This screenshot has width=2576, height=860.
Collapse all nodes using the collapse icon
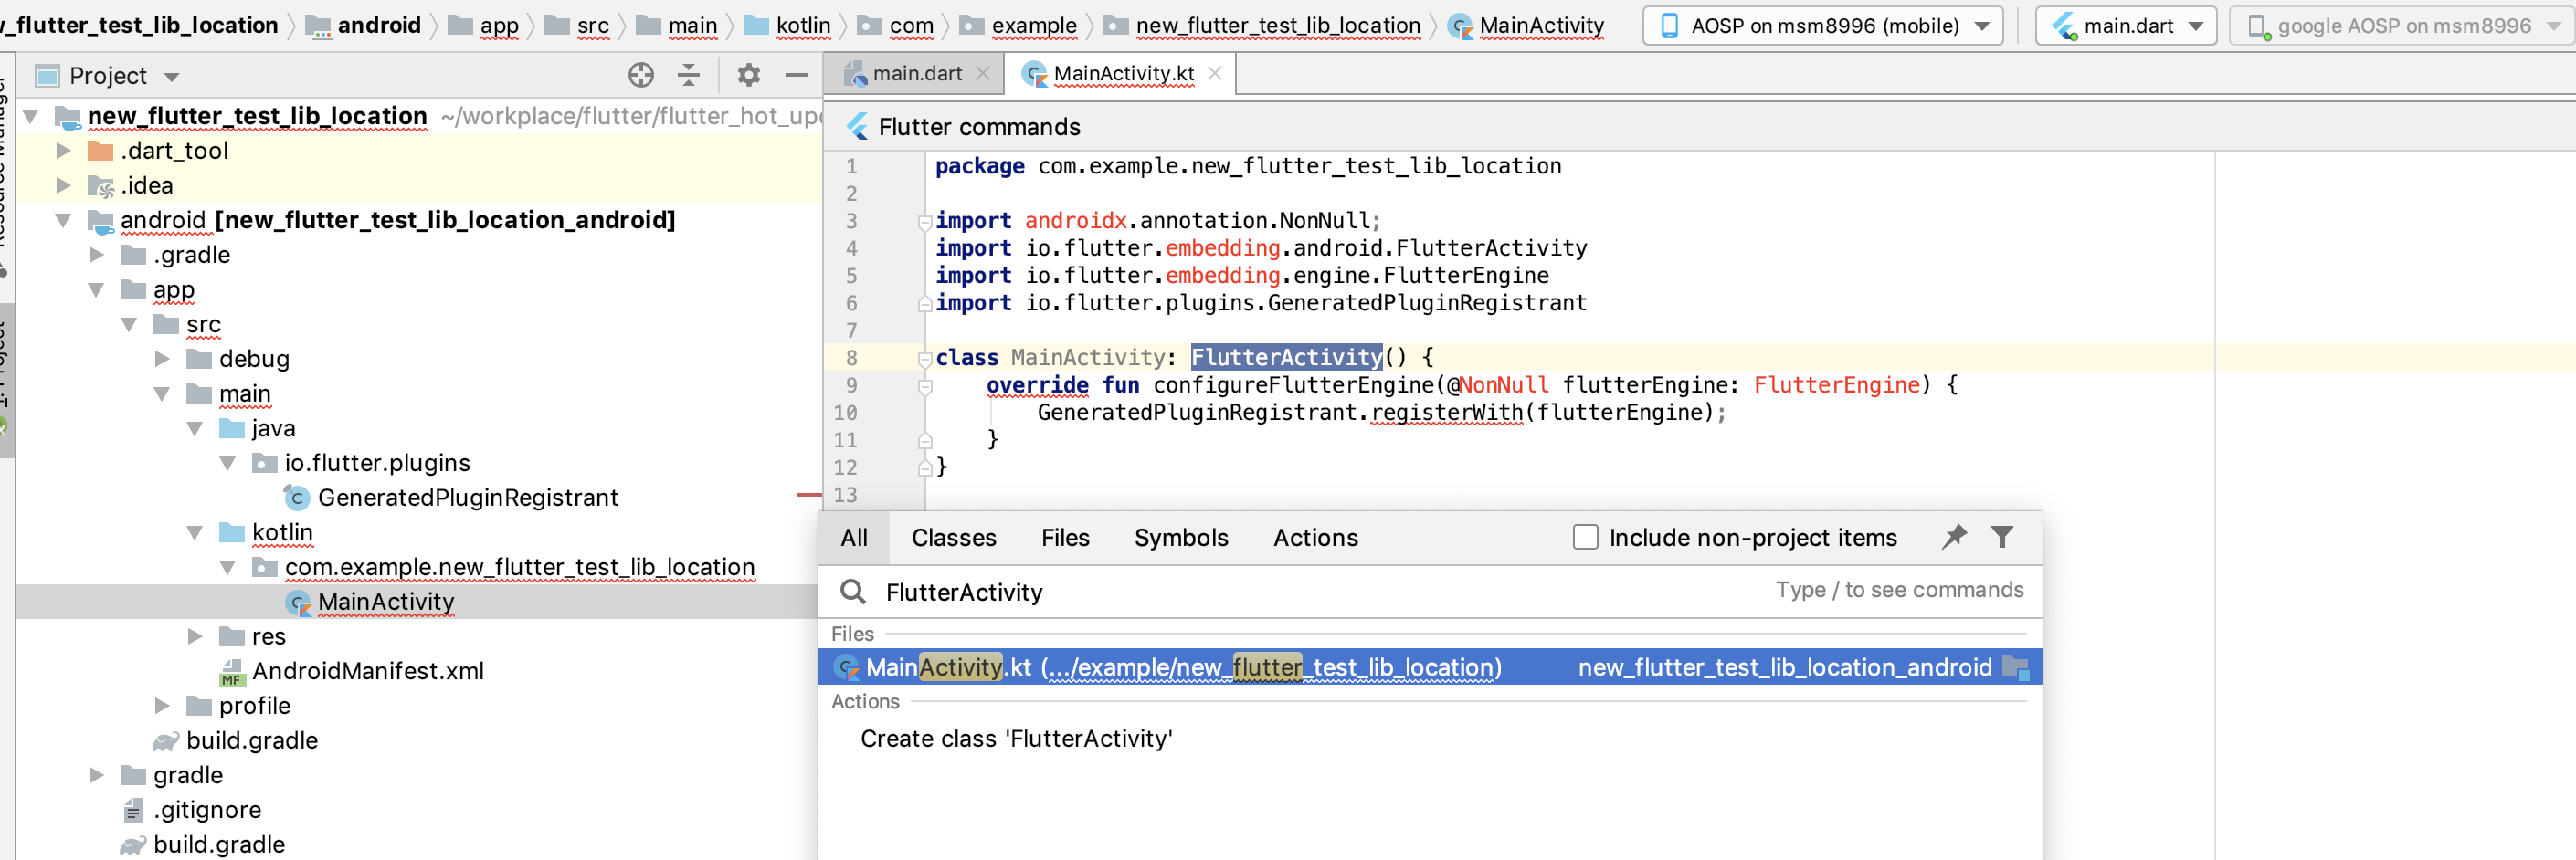click(x=688, y=75)
